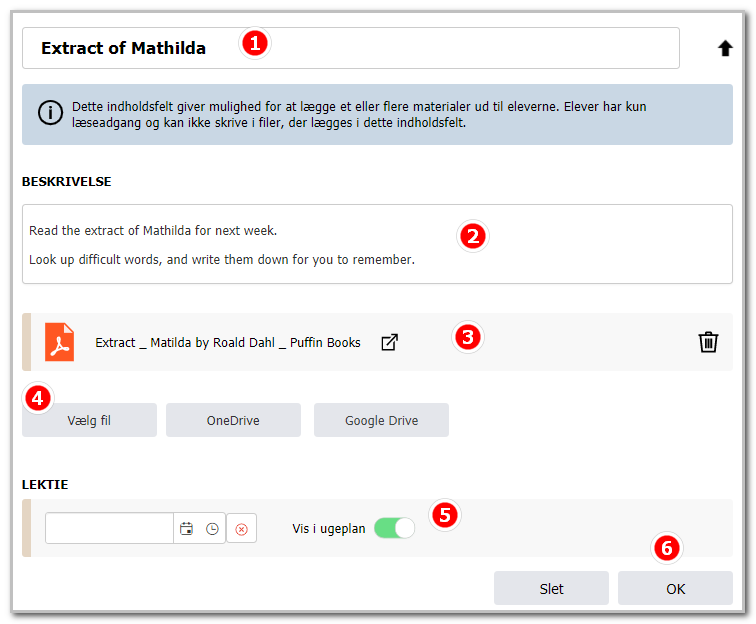The width and height of the screenshot is (756, 624).
Task: Open the calendar date picker
Action: coord(186,529)
